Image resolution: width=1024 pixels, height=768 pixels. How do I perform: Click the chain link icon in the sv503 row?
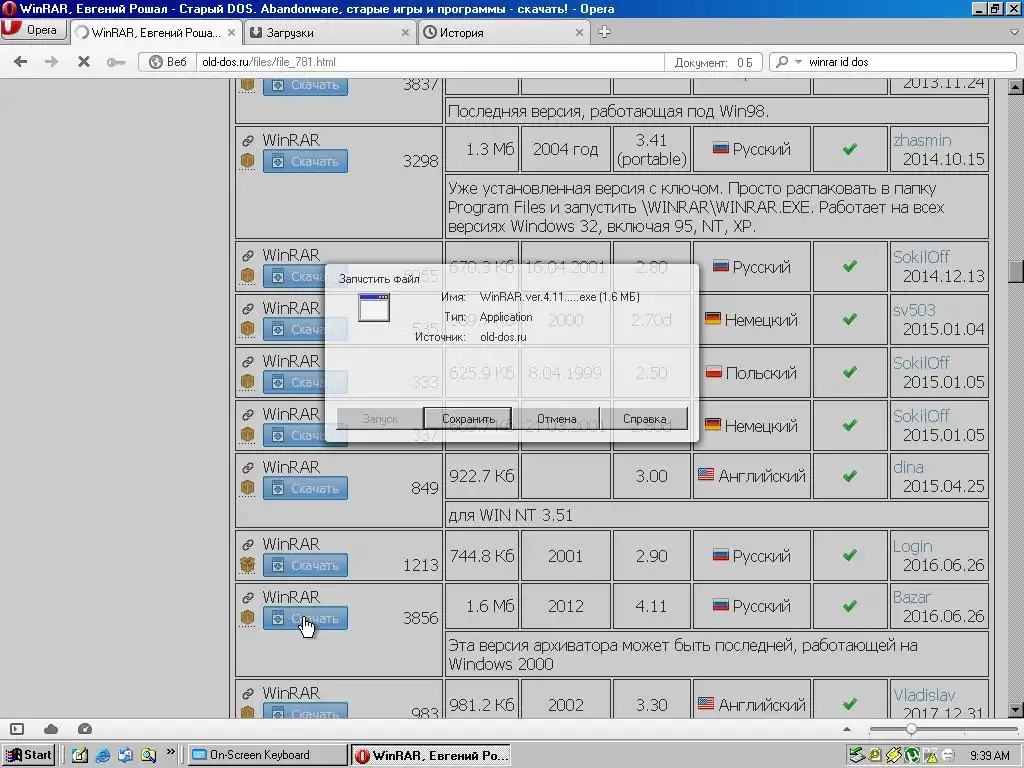248,308
